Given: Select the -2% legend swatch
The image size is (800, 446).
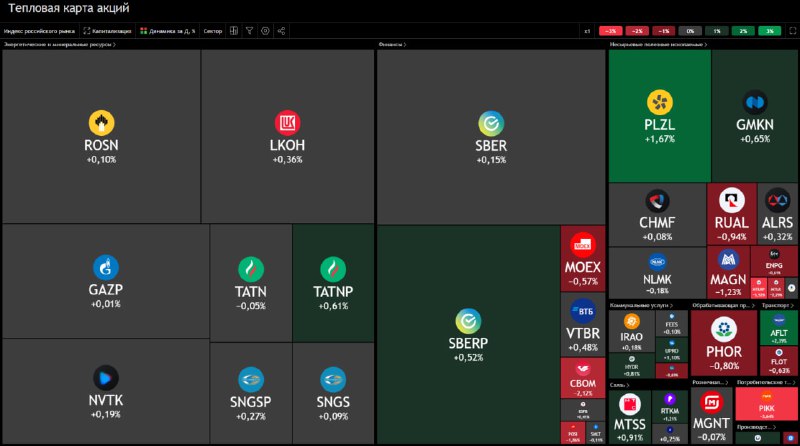Looking at the screenshot, I should (x=637, y=31).
